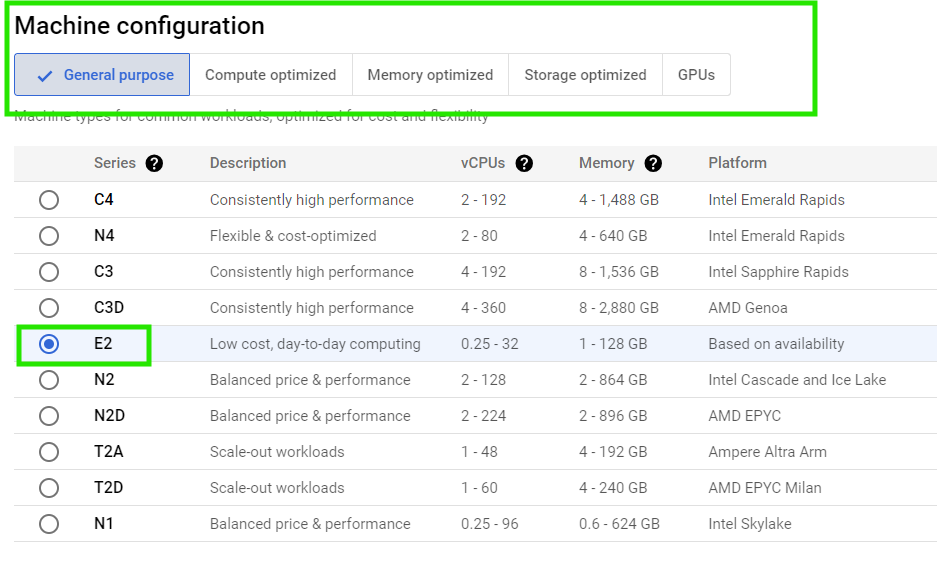Select the C3 series radio button
Image resolution: width=942 pixels, height=561 pixels.
tap(49, 272)
